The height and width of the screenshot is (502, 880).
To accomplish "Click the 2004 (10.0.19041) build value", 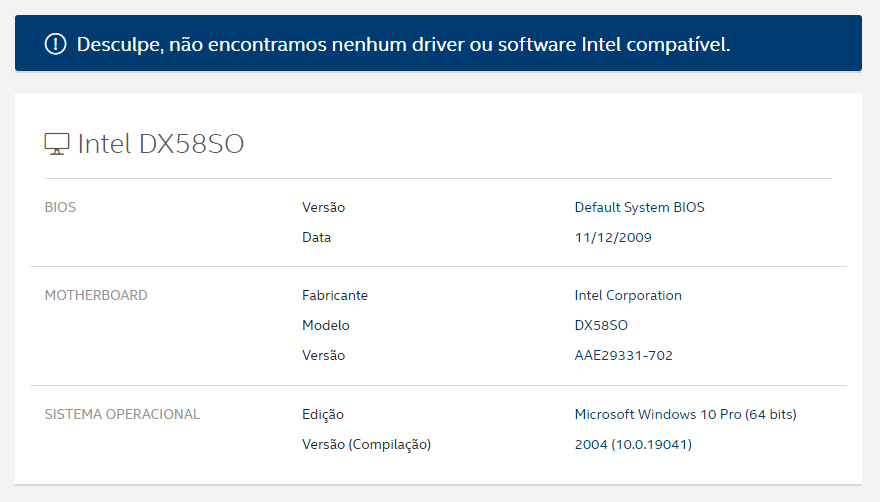I will click(x=633, y=444).
